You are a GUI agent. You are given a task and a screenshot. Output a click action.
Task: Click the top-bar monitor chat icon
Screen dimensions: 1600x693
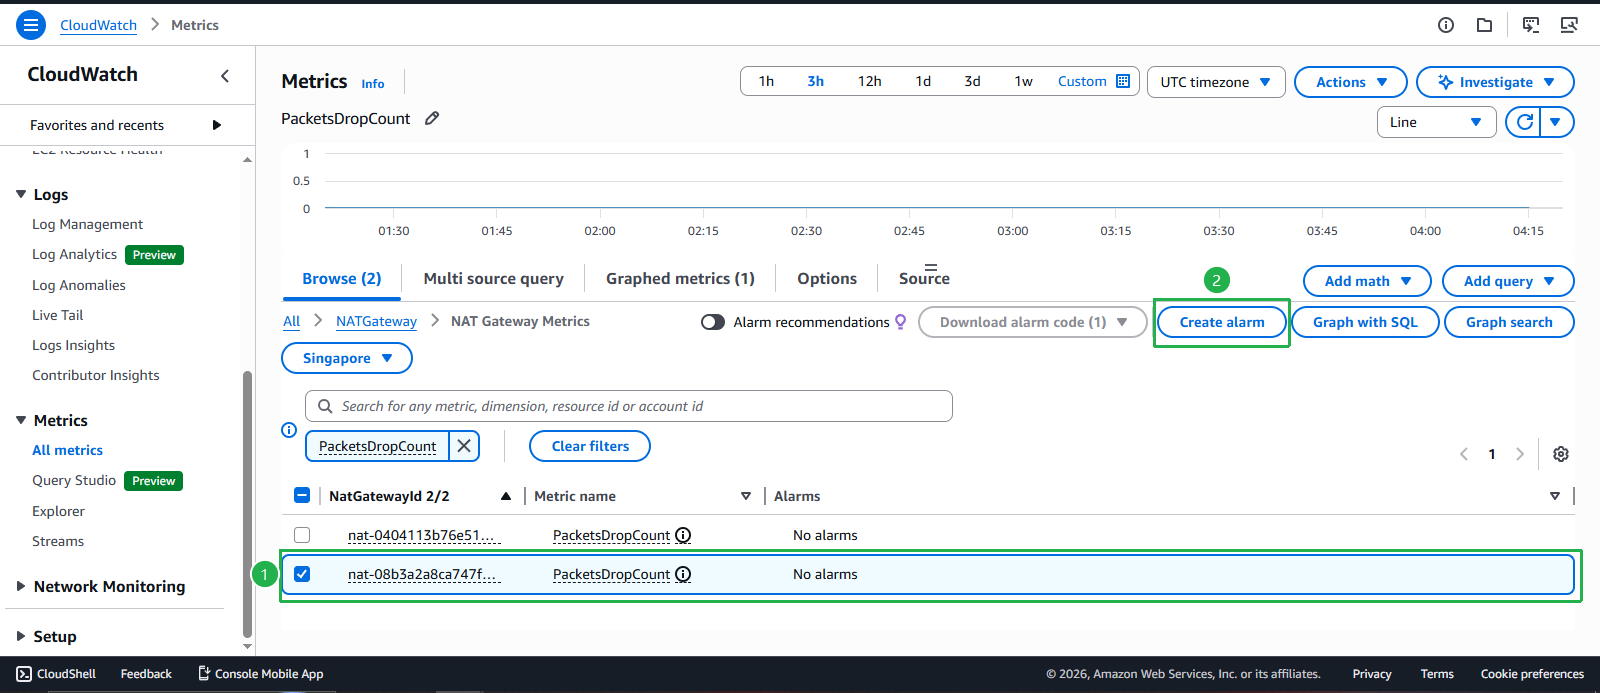click(1531, 25)
